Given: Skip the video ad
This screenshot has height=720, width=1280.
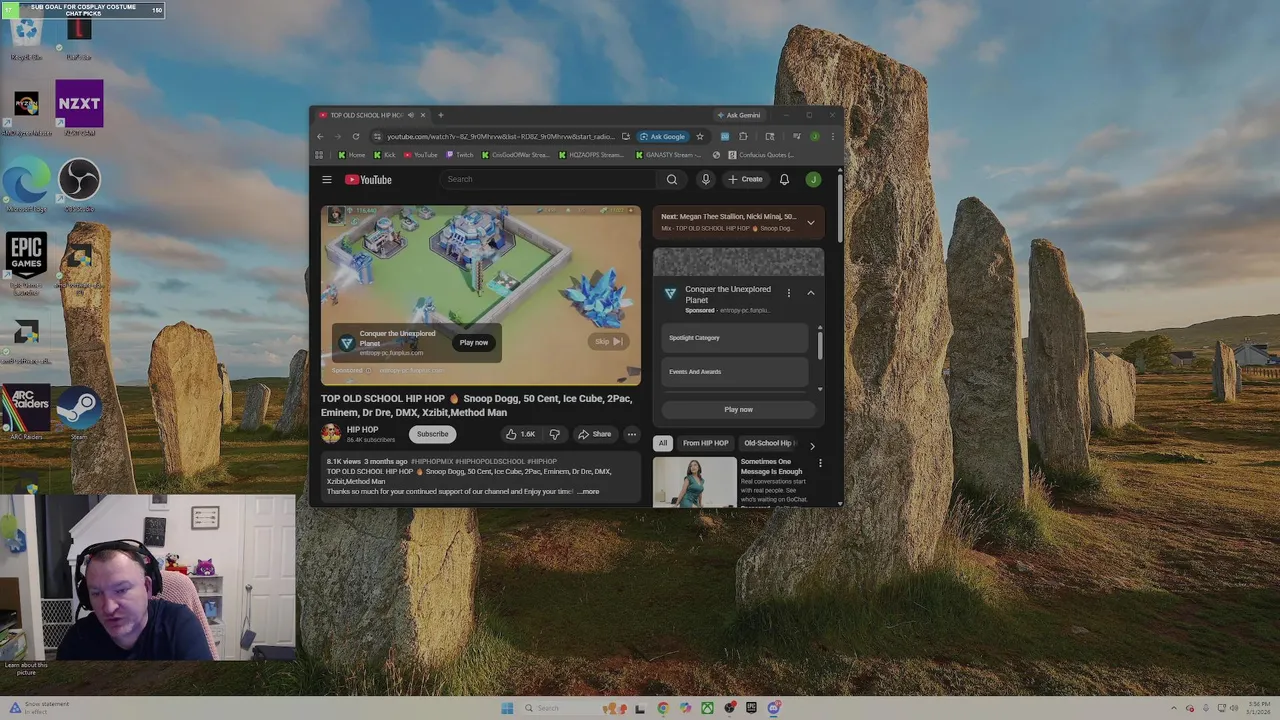Looking at the screenshot, I should (609, 342).
